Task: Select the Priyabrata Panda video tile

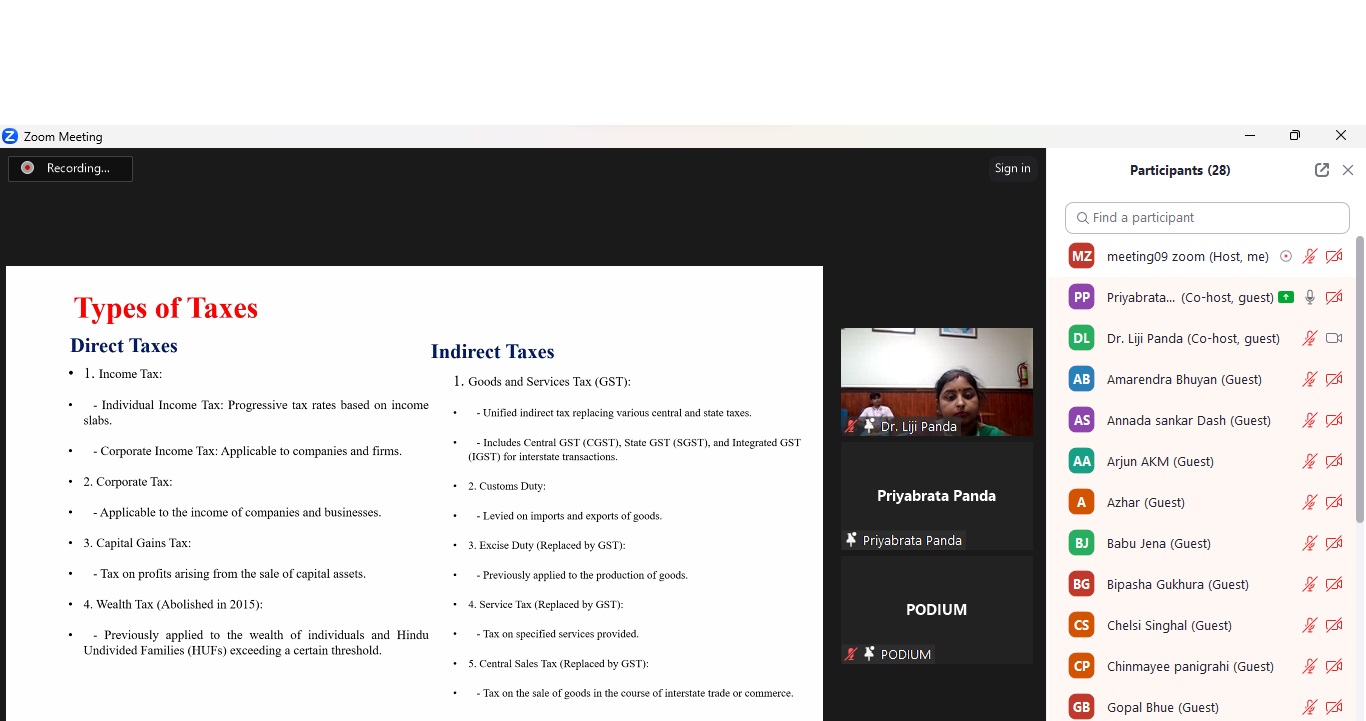Action: pyautogui.click(x=936, y=496)
